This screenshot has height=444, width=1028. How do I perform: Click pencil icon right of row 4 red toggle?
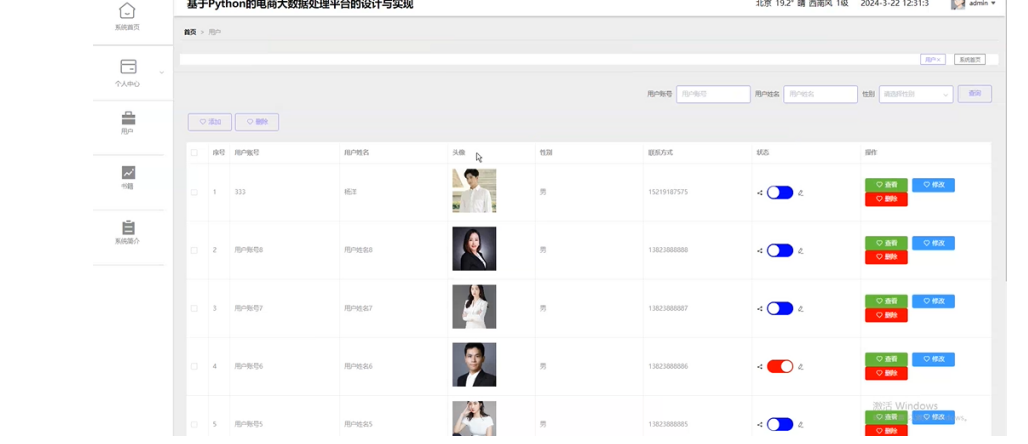(801, 367)
